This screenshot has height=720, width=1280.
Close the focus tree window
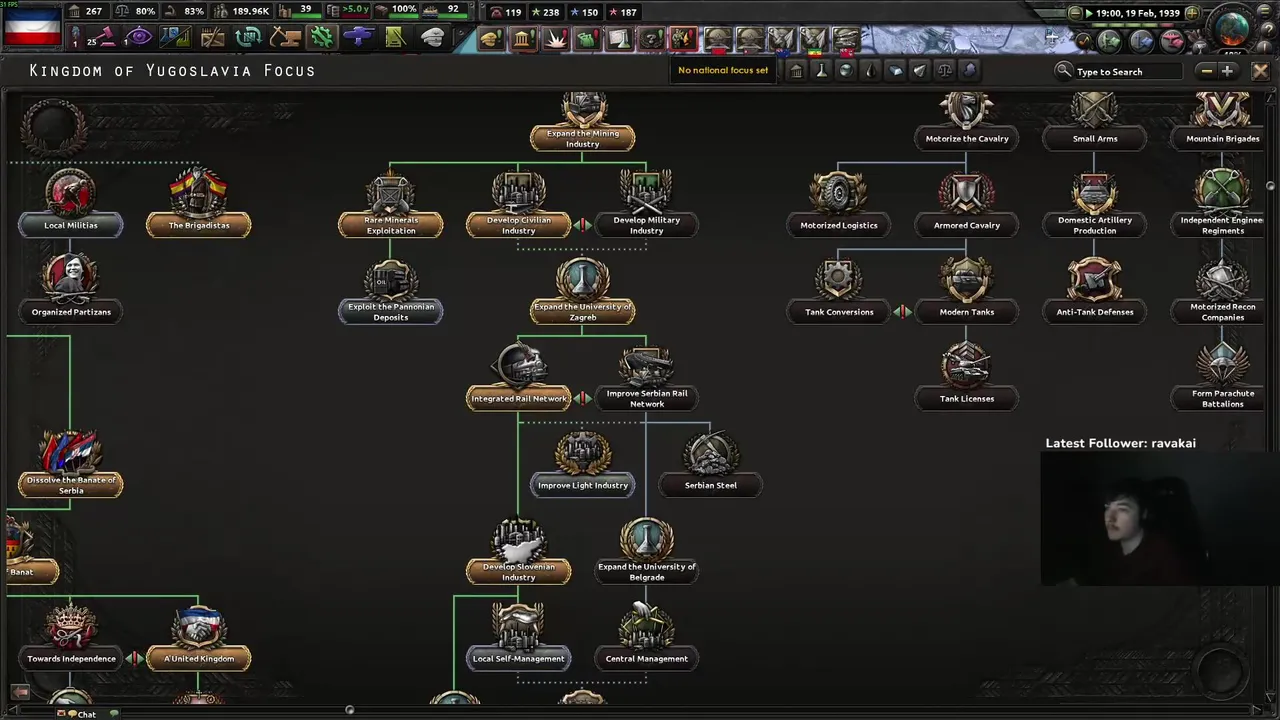(1260, 71)
